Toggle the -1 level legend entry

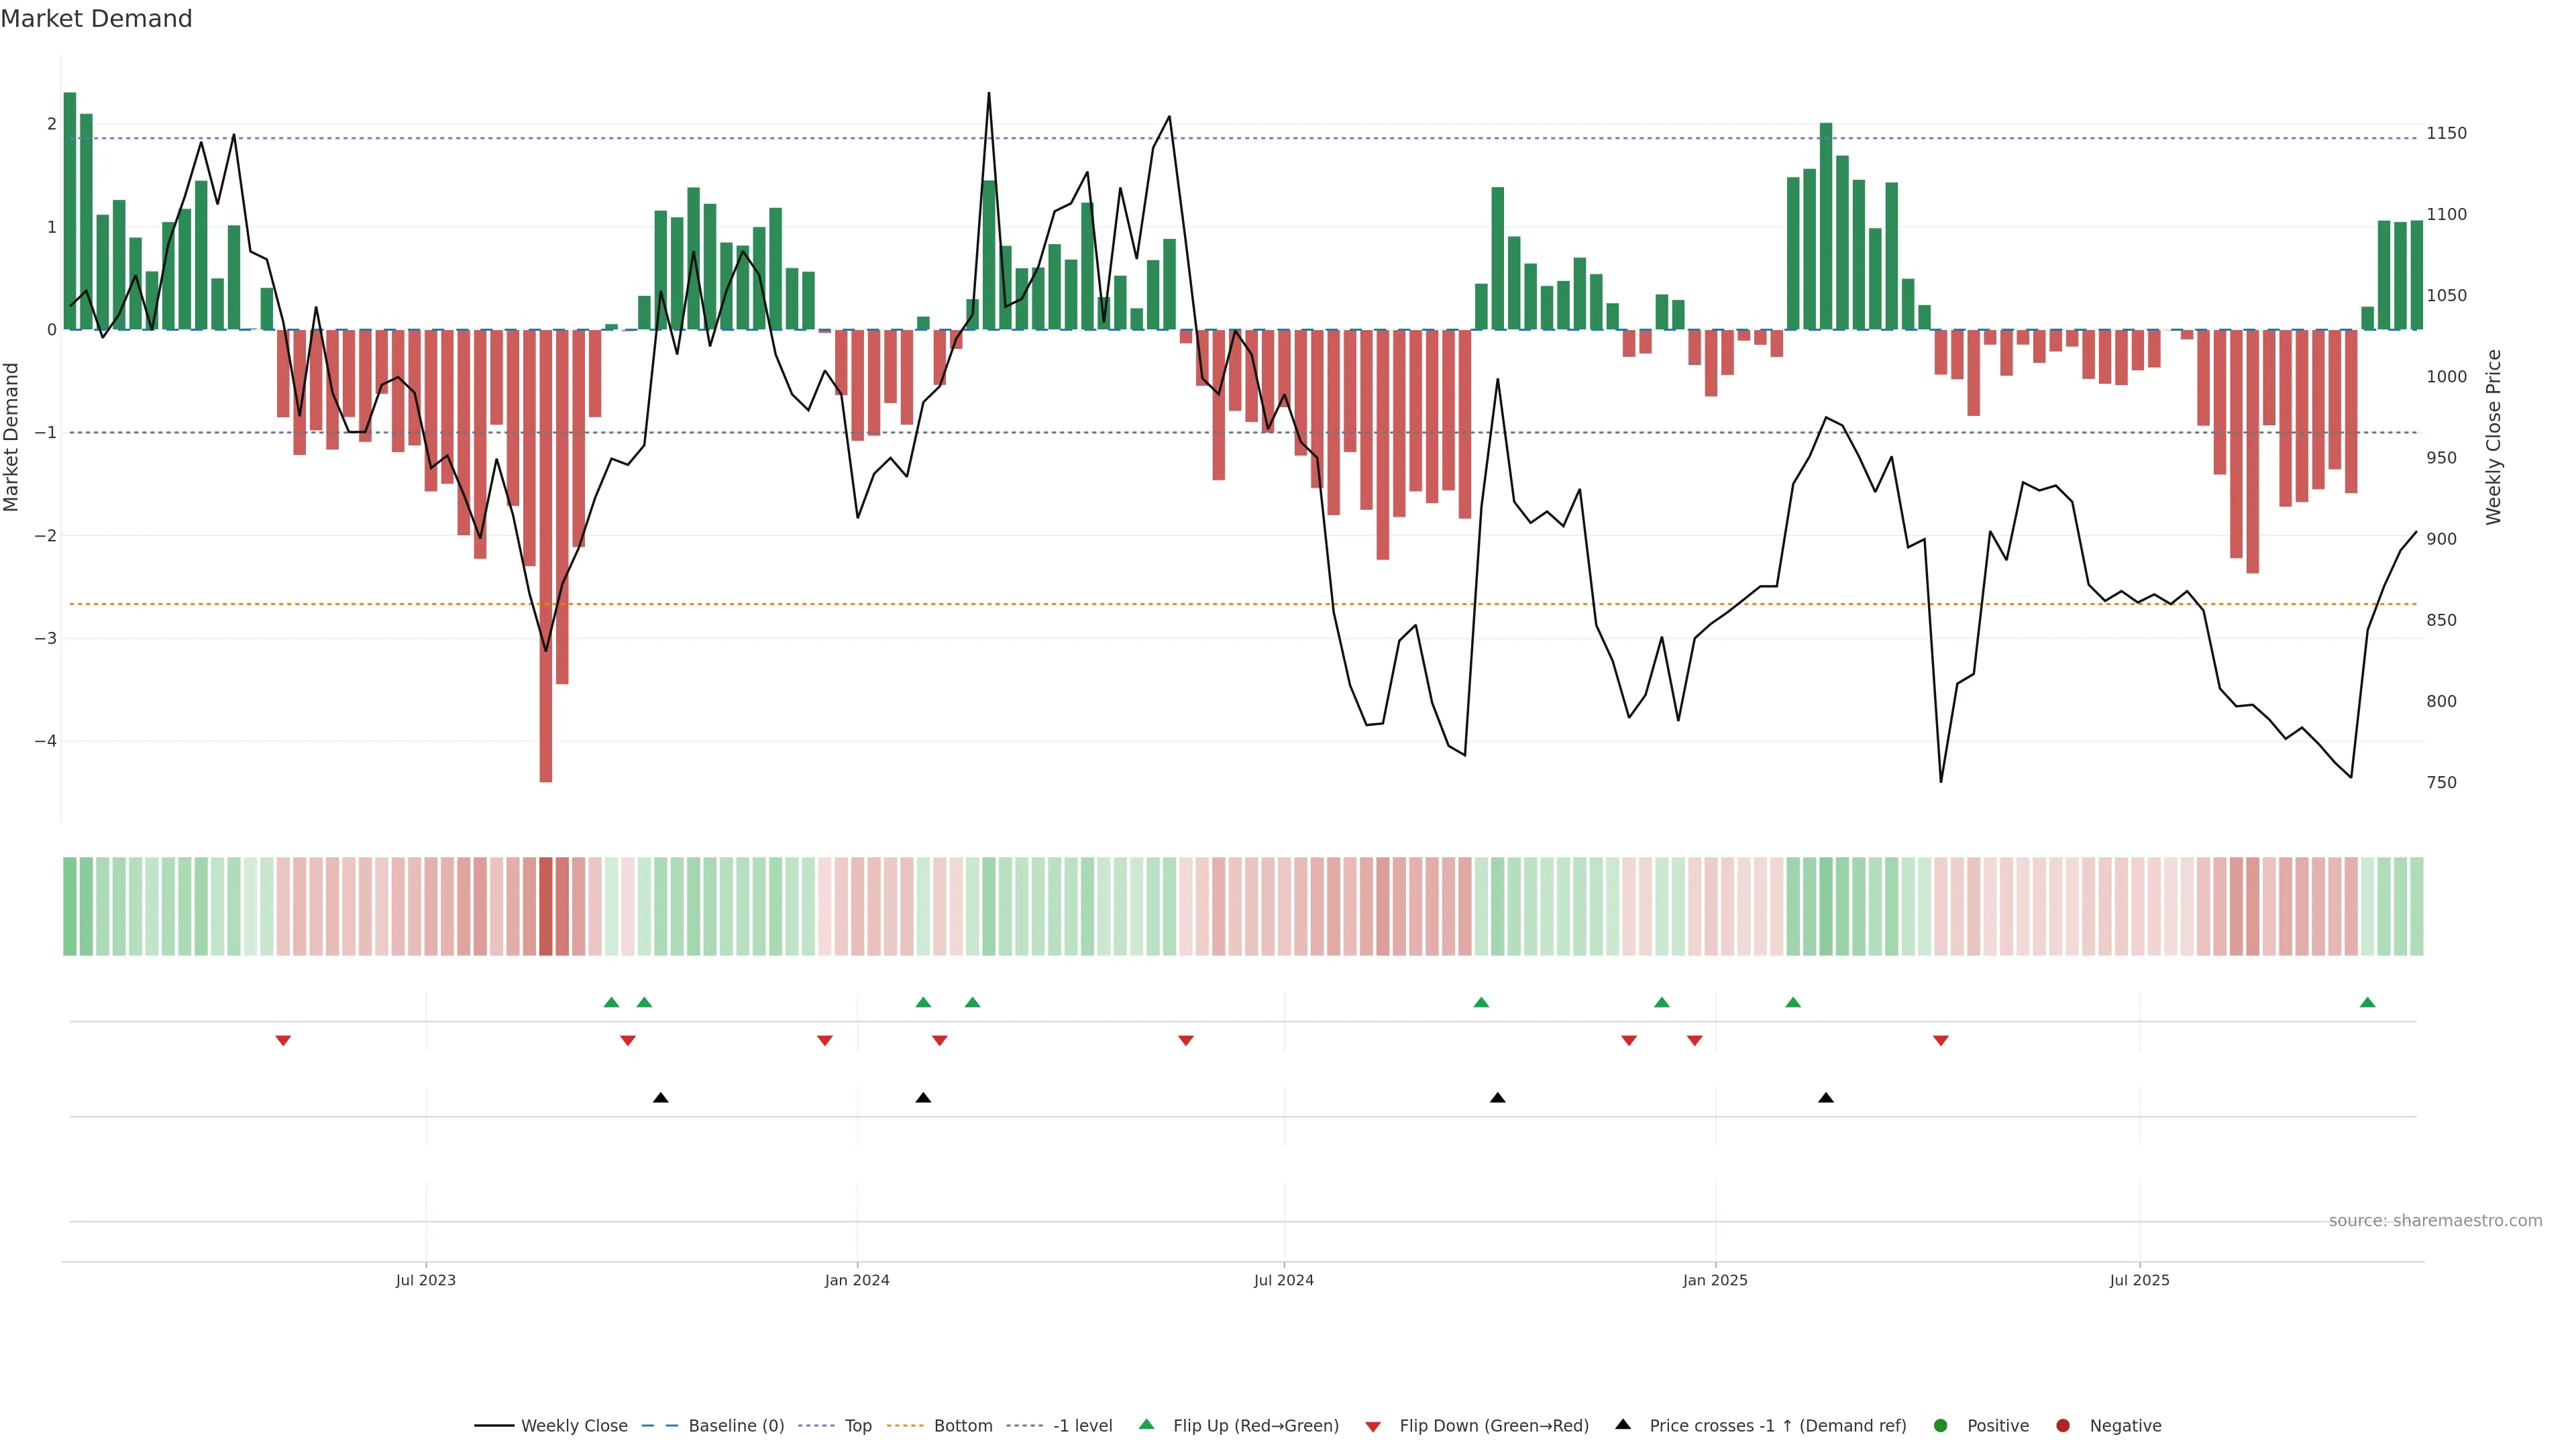[x=1082, y=1426]
